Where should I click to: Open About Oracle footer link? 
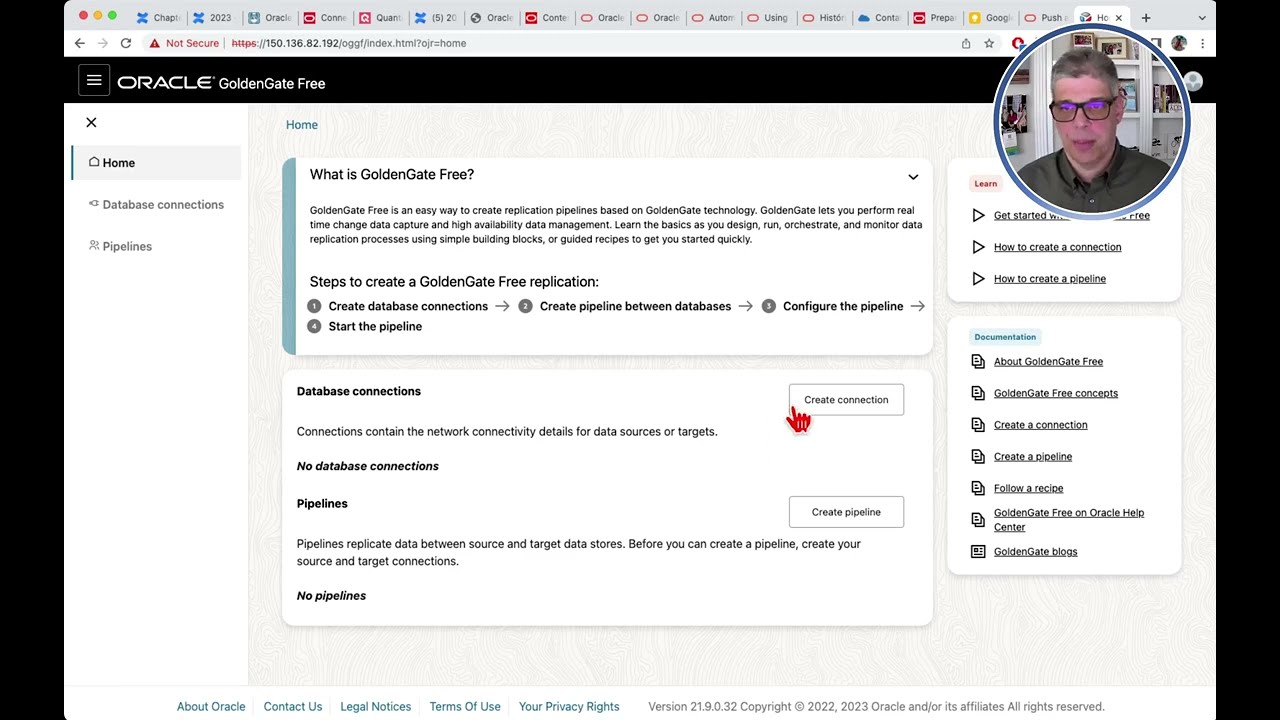[211, 707]
